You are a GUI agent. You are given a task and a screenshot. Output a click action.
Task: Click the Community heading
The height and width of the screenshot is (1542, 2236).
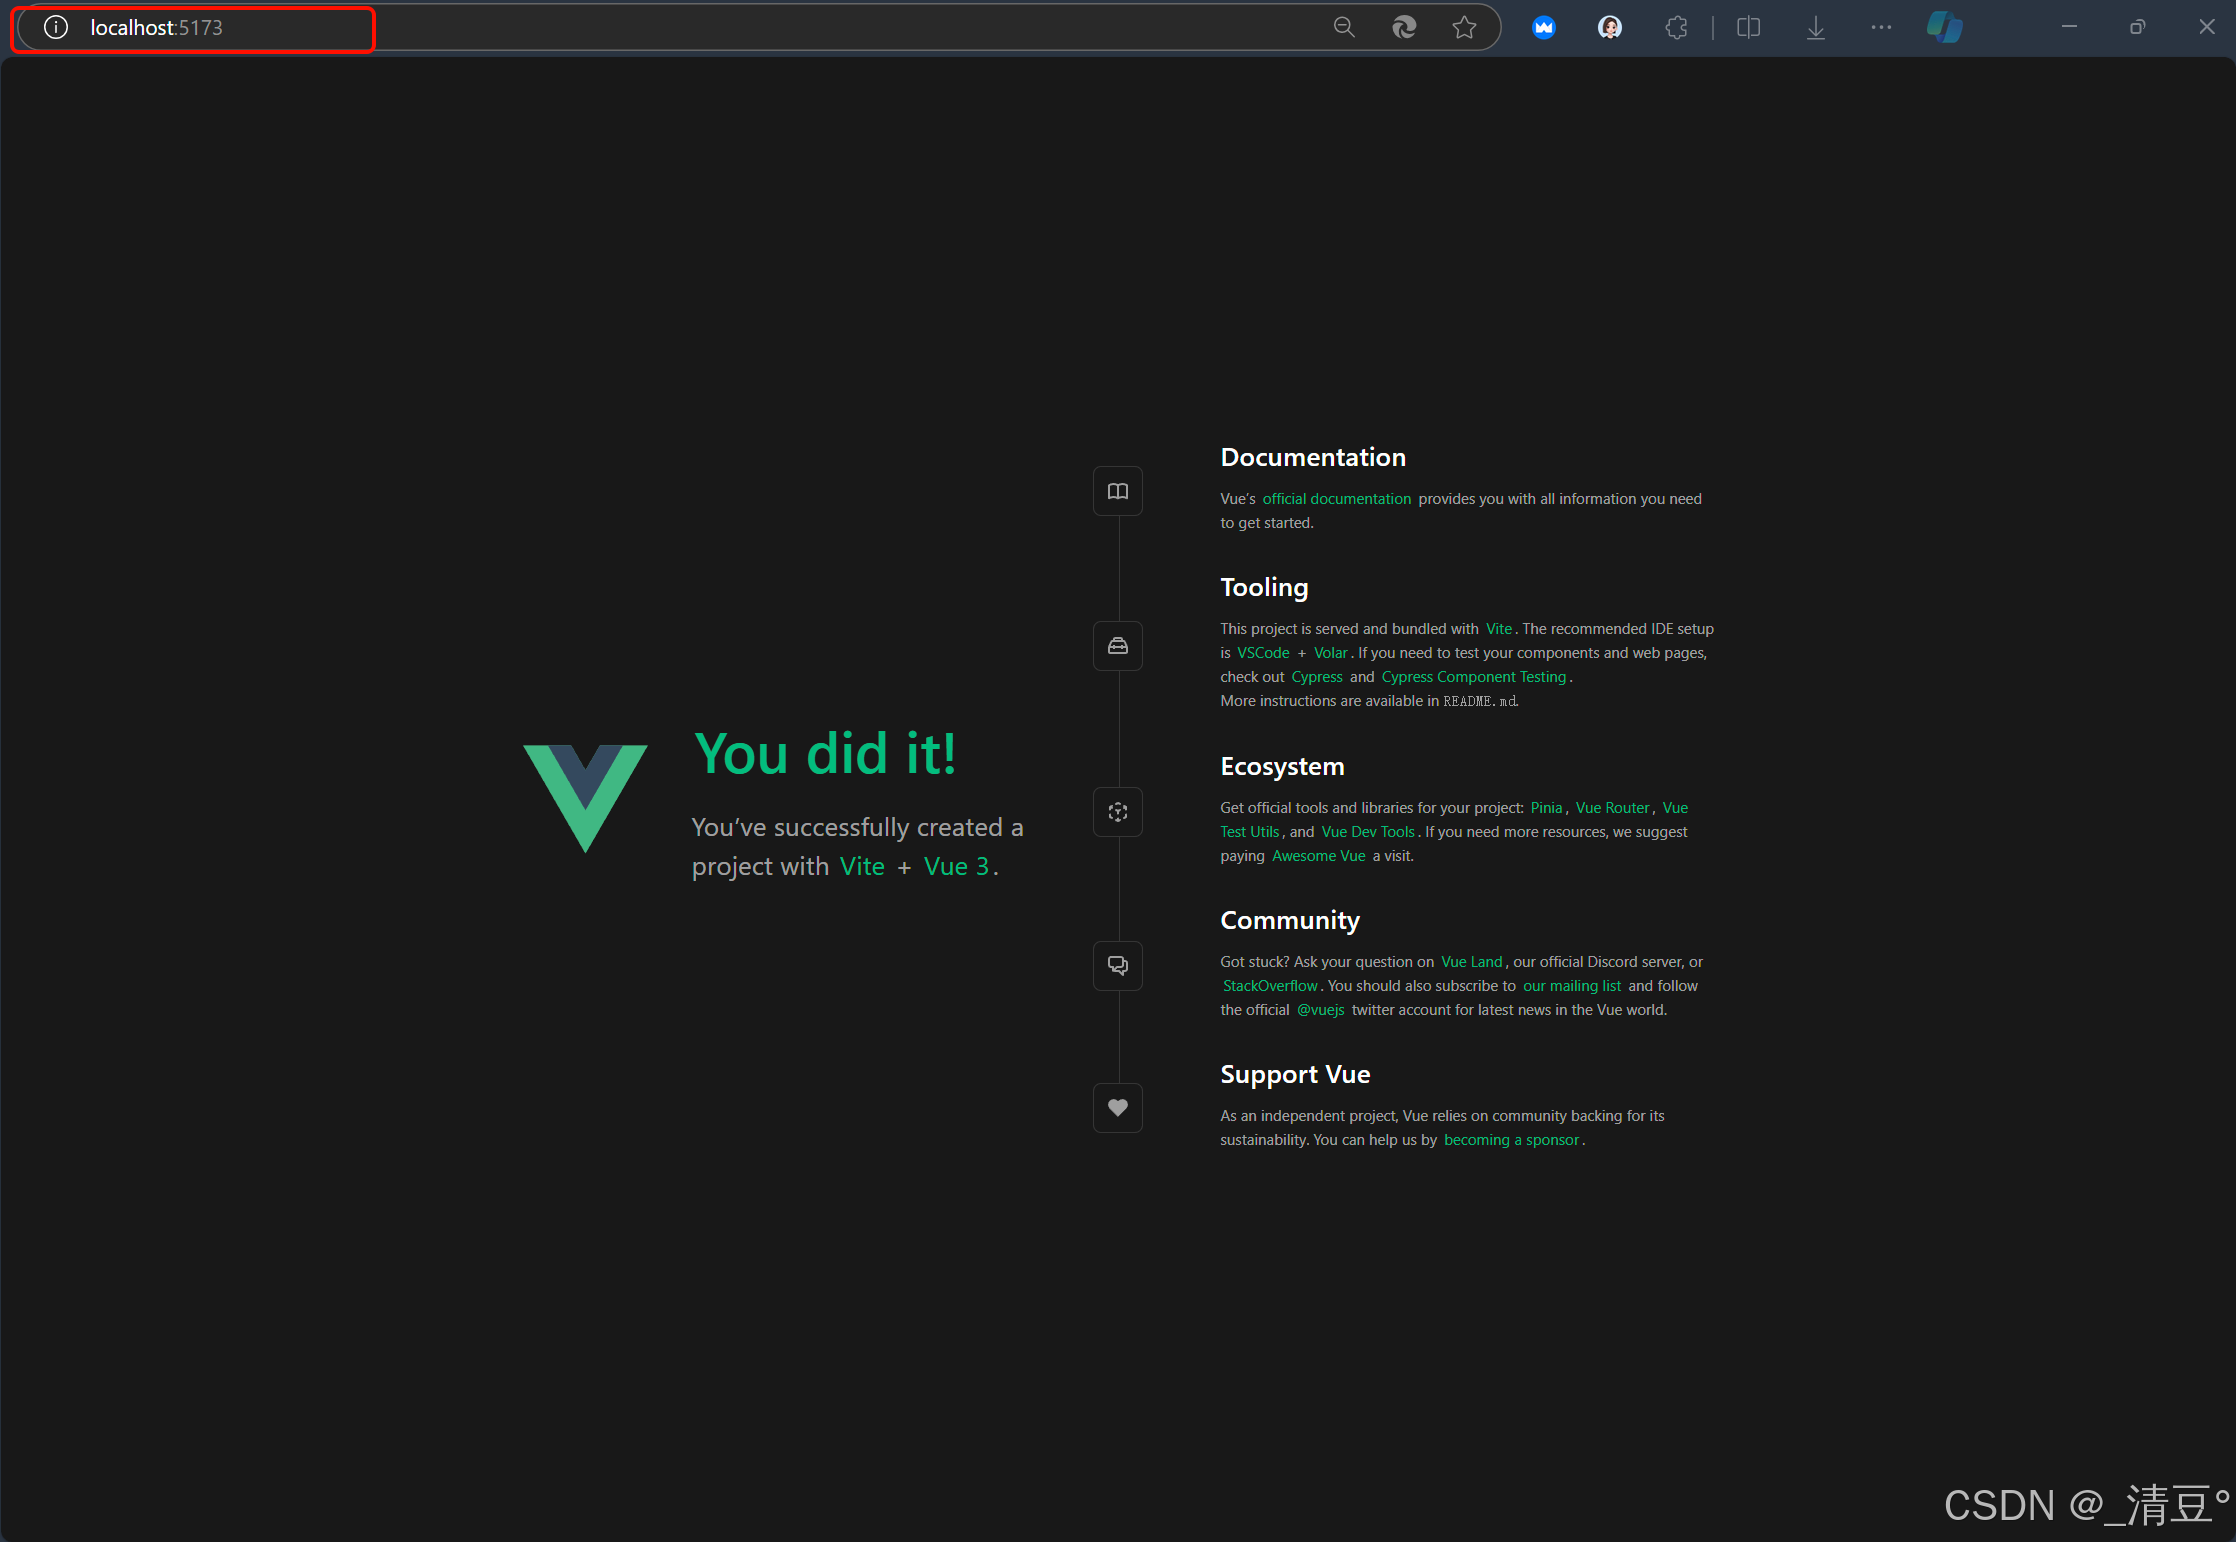pos(1290,920)
